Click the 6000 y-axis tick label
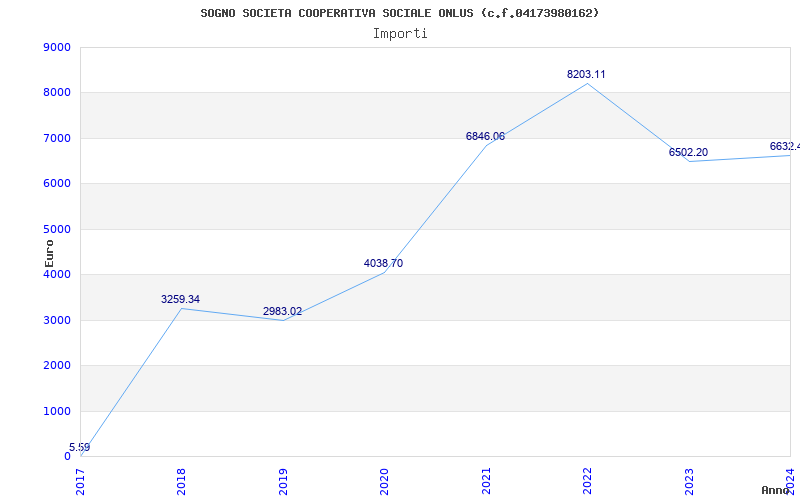The height and width of the screenshot is (500, 800). click(57, 184)
